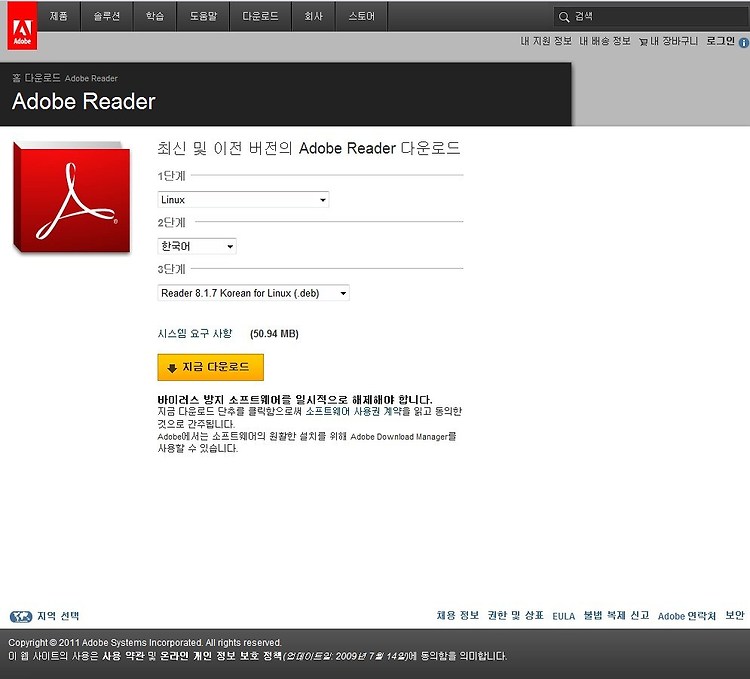The height and width of the screenshot is (679, 750).
Task: Open the 도움말 menu
Action: [x=203, y=16]
